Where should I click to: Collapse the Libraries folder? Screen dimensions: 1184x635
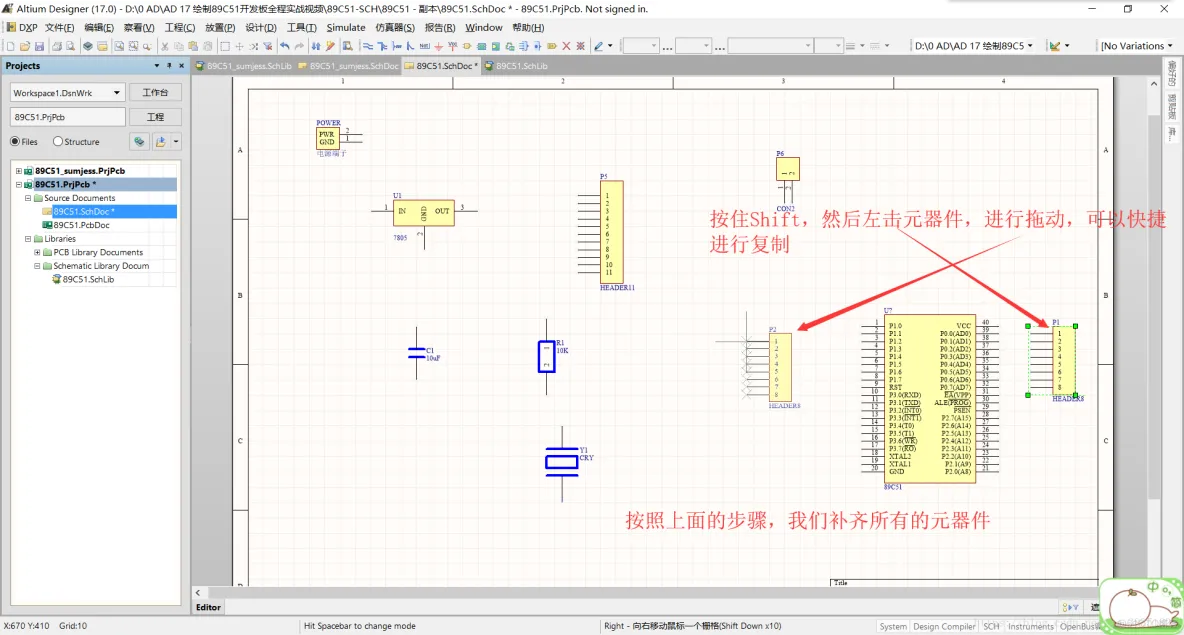tap(28, 239)
